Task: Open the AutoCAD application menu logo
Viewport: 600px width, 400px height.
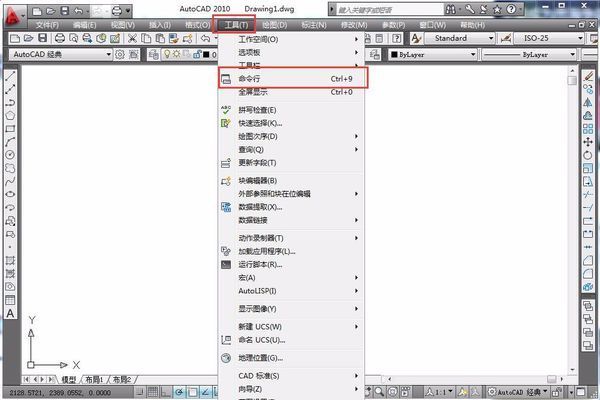Action: (x=13, y=16)
